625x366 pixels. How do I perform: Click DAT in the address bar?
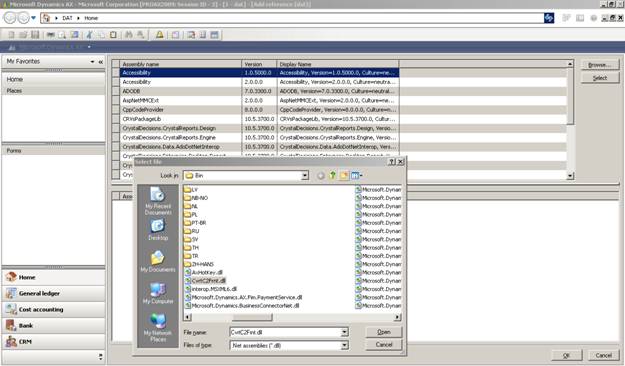tap(67, 18)
